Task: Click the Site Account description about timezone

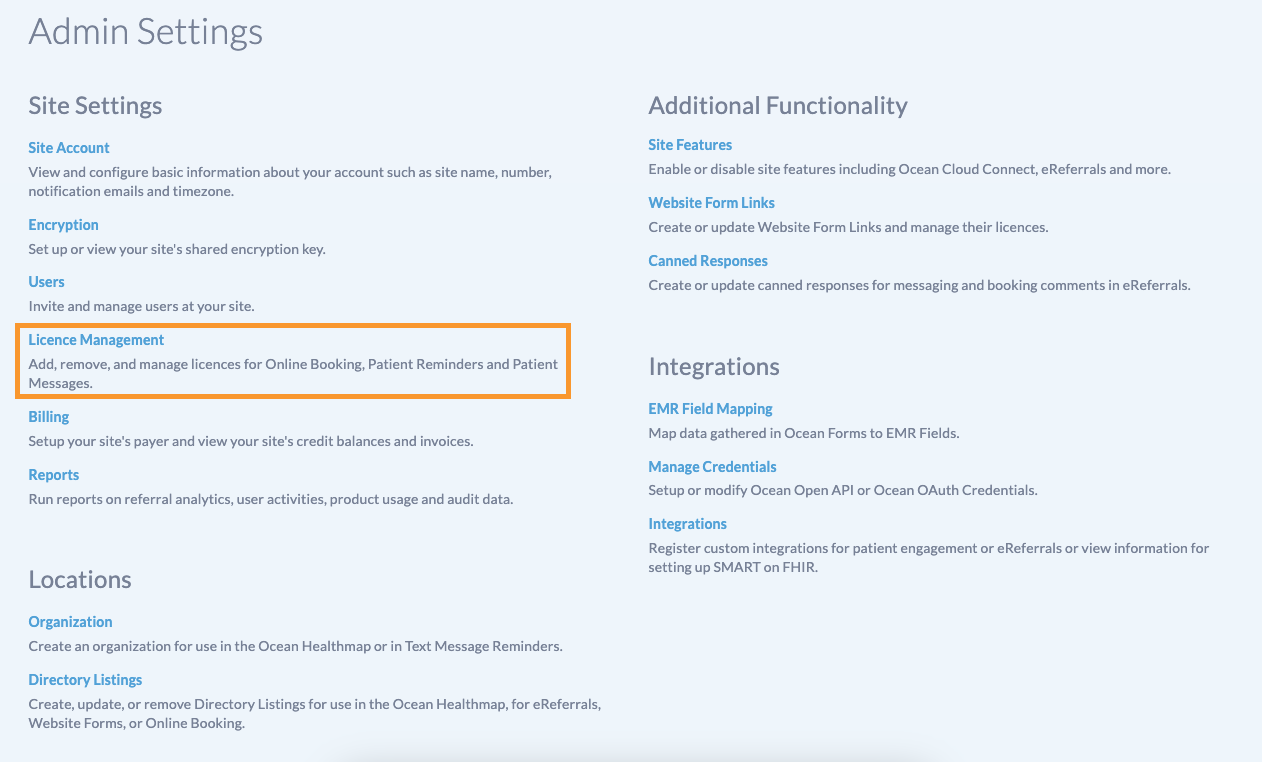Action: click(x=290, y=182)
